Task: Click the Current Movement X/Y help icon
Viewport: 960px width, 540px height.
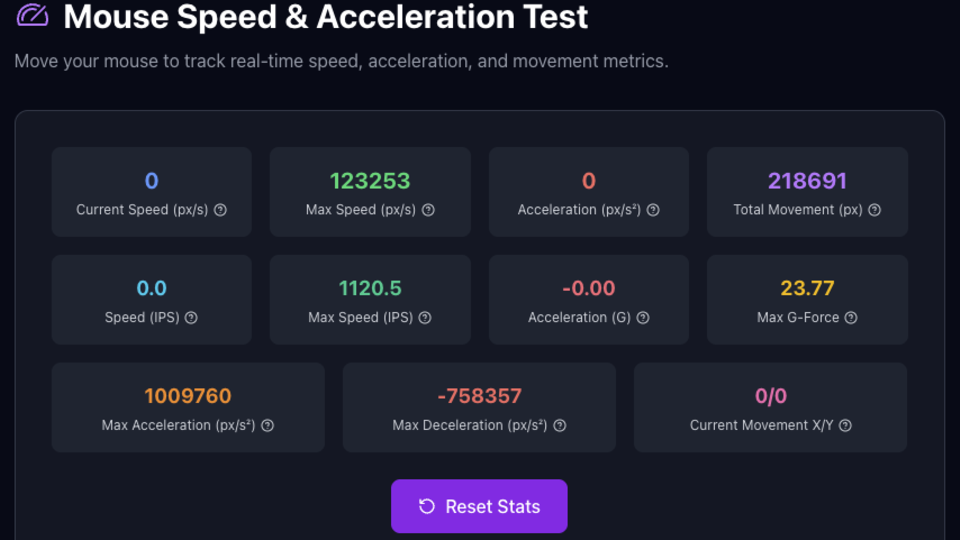Action: click(x=845, y=425)
